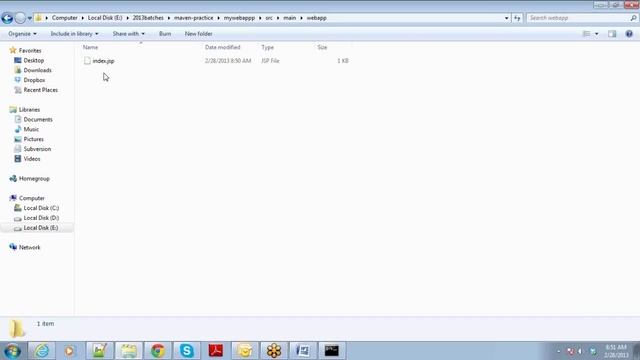Select Libraries in the navigation pane
This screenshot has width=640, height=360.
tap(29, 110)
